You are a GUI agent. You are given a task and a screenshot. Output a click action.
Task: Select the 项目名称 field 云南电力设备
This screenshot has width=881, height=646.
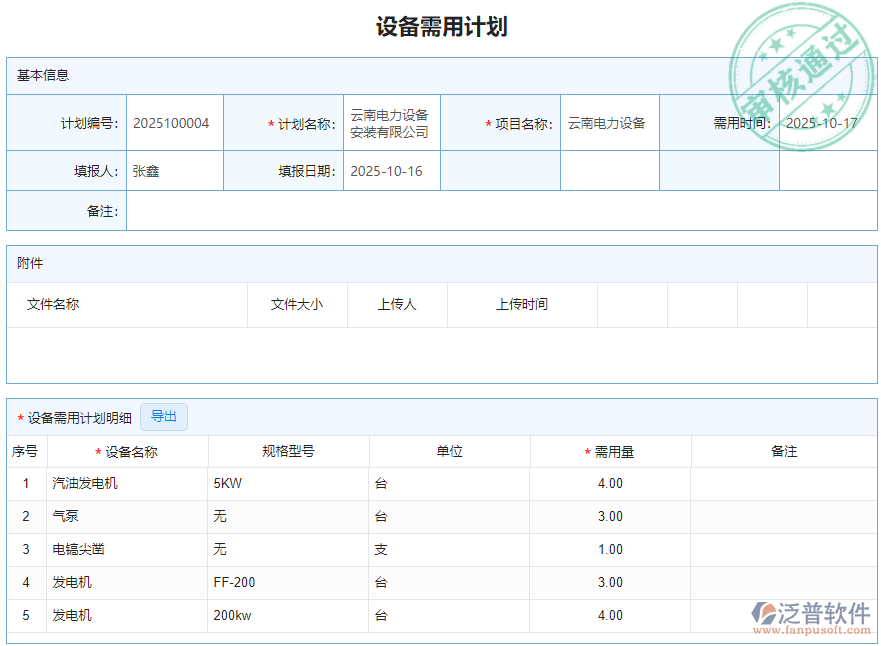tap(609, 122)
